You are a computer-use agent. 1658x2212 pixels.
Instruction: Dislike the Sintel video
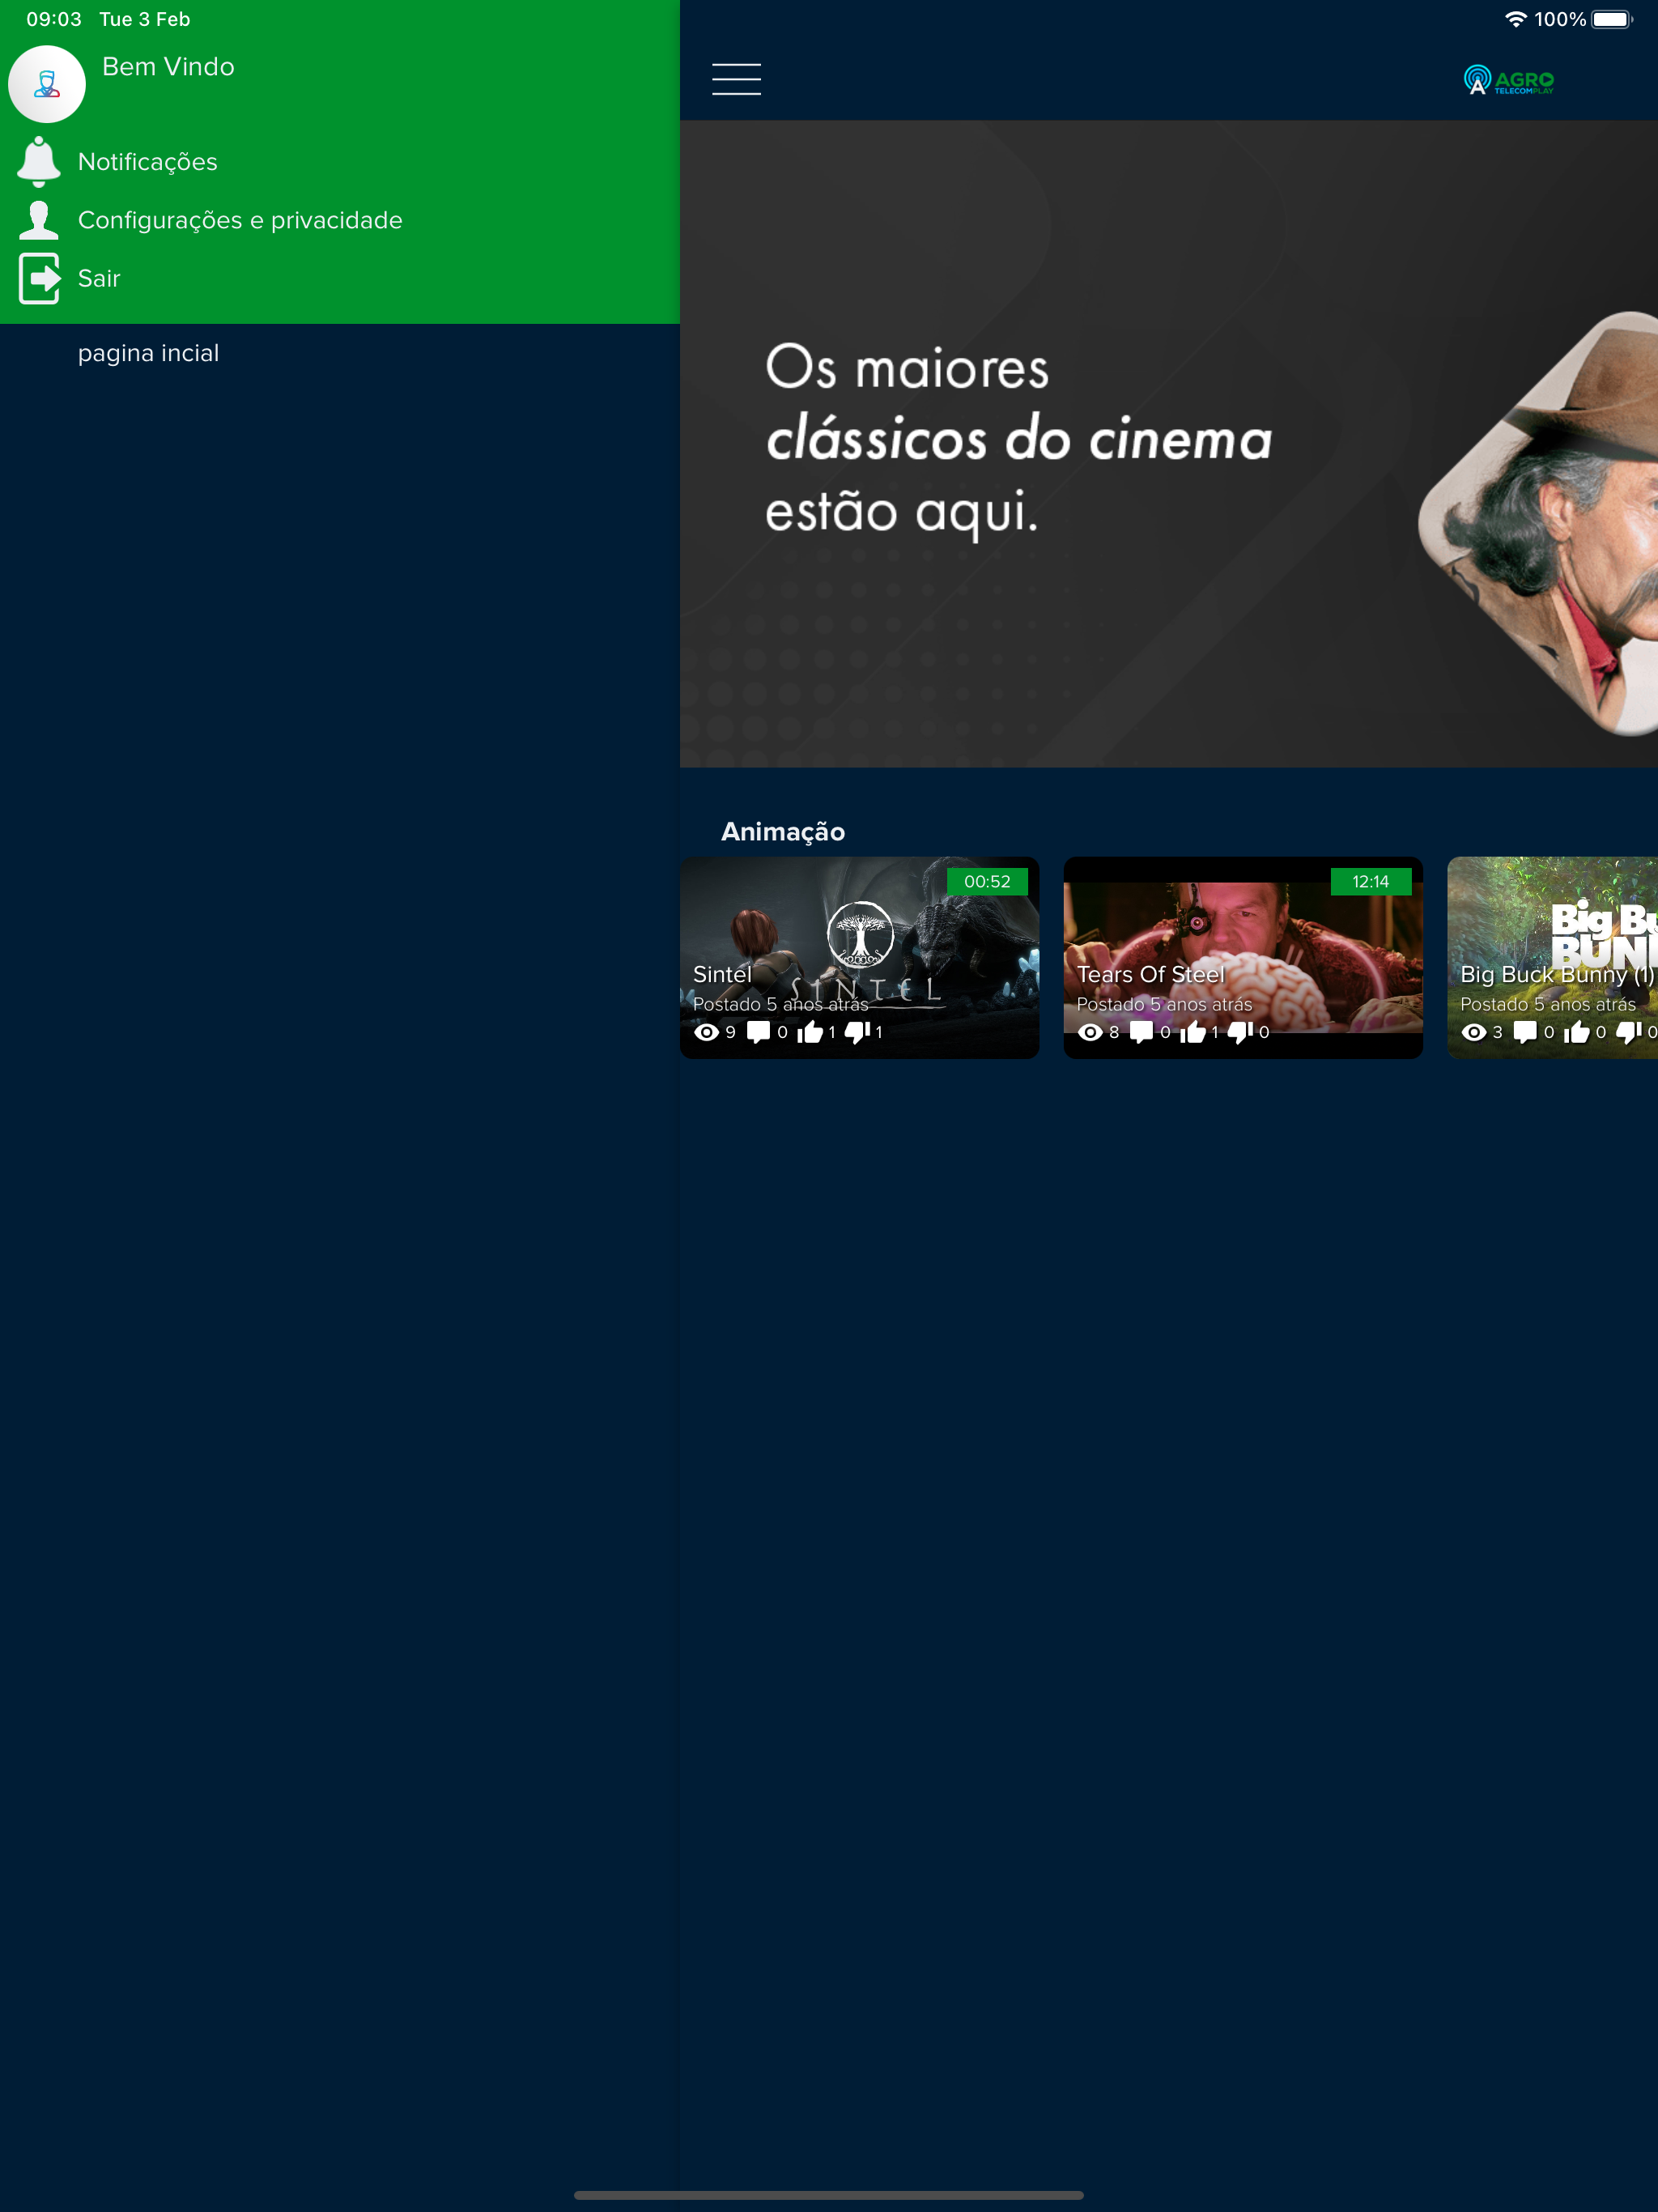click(857, 1032)
